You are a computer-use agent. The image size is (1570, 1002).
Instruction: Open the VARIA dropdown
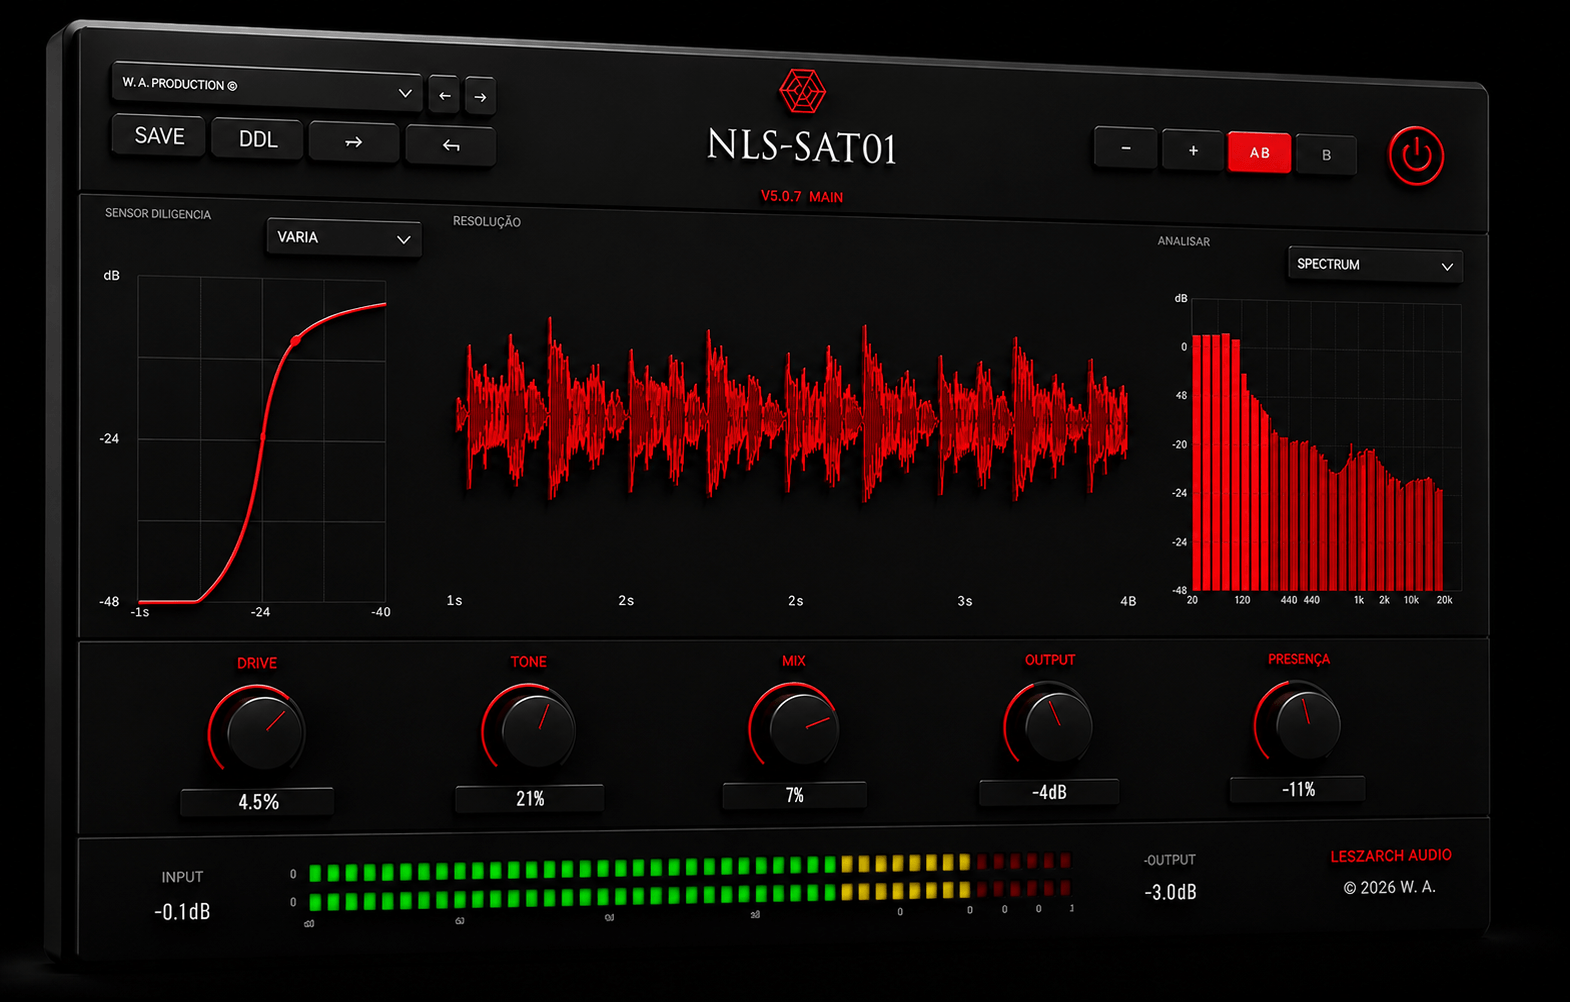tap(343, 238)
